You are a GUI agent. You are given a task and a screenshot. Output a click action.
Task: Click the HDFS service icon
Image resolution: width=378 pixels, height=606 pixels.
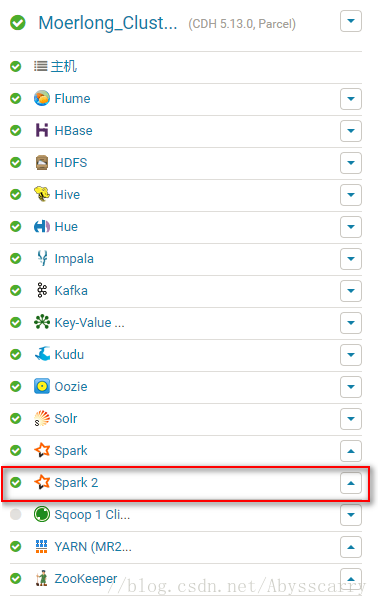(42, 162)
